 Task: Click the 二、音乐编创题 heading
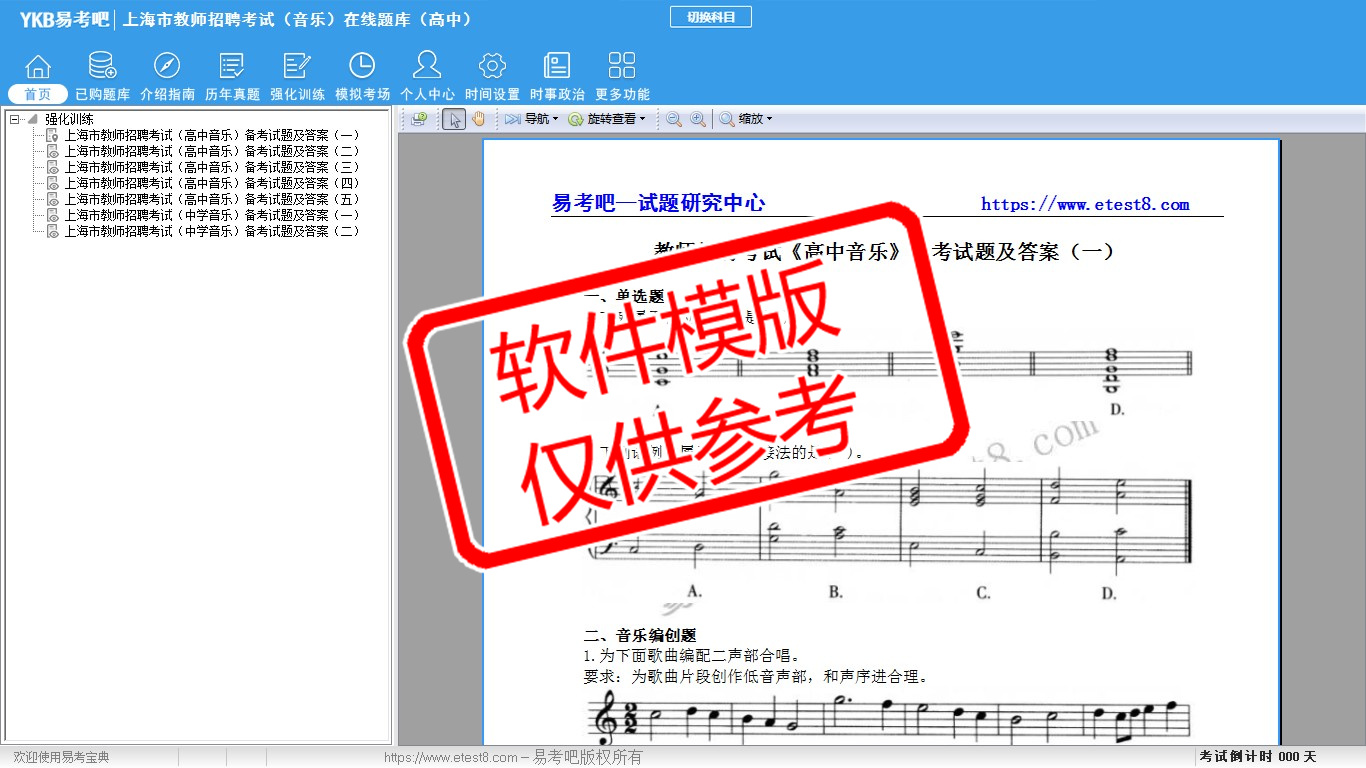[x=640, y=635]
